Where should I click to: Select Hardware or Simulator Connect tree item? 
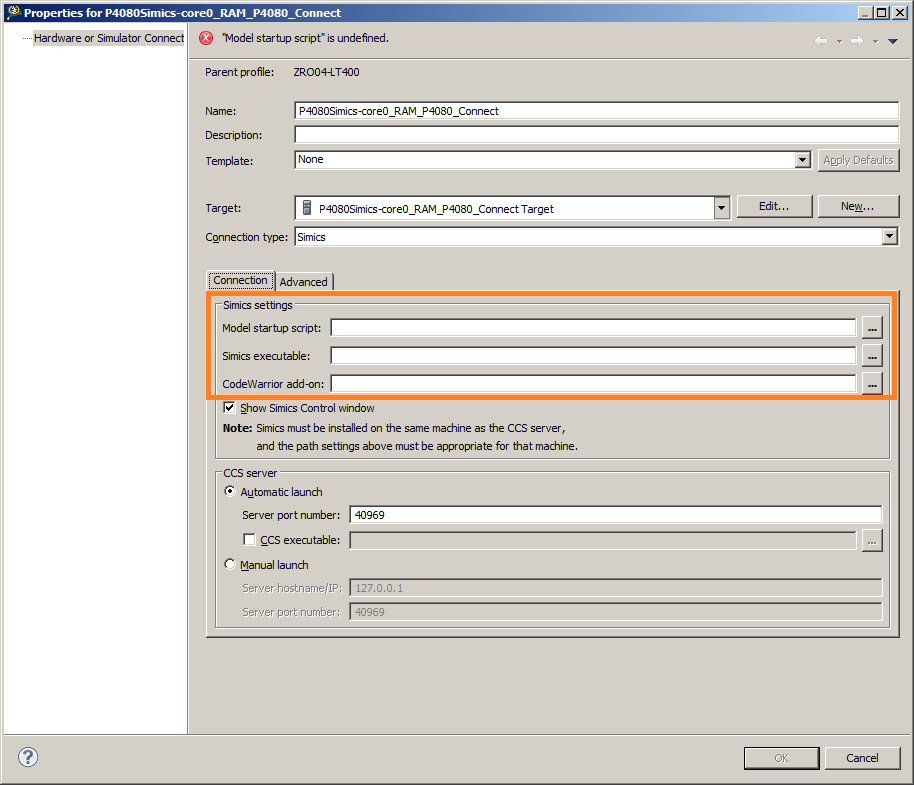[x=108, y=38]
